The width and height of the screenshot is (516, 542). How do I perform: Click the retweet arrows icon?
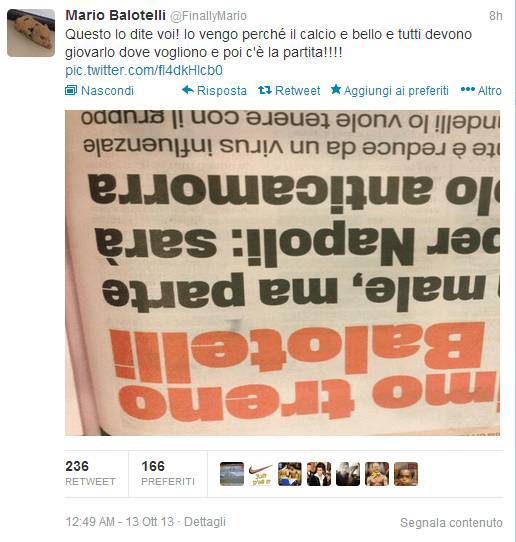(264, 91)
